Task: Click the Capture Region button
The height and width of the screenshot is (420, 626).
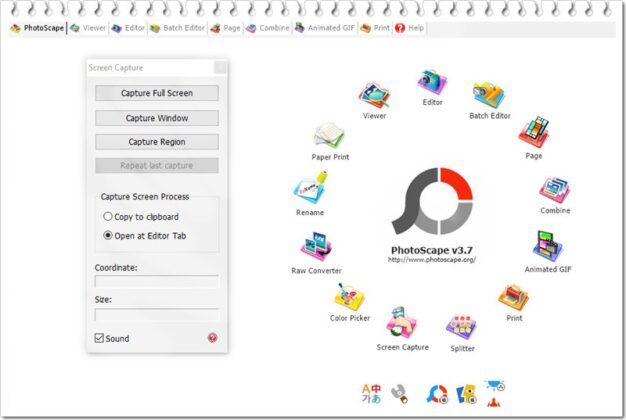Action: [156, 142]
